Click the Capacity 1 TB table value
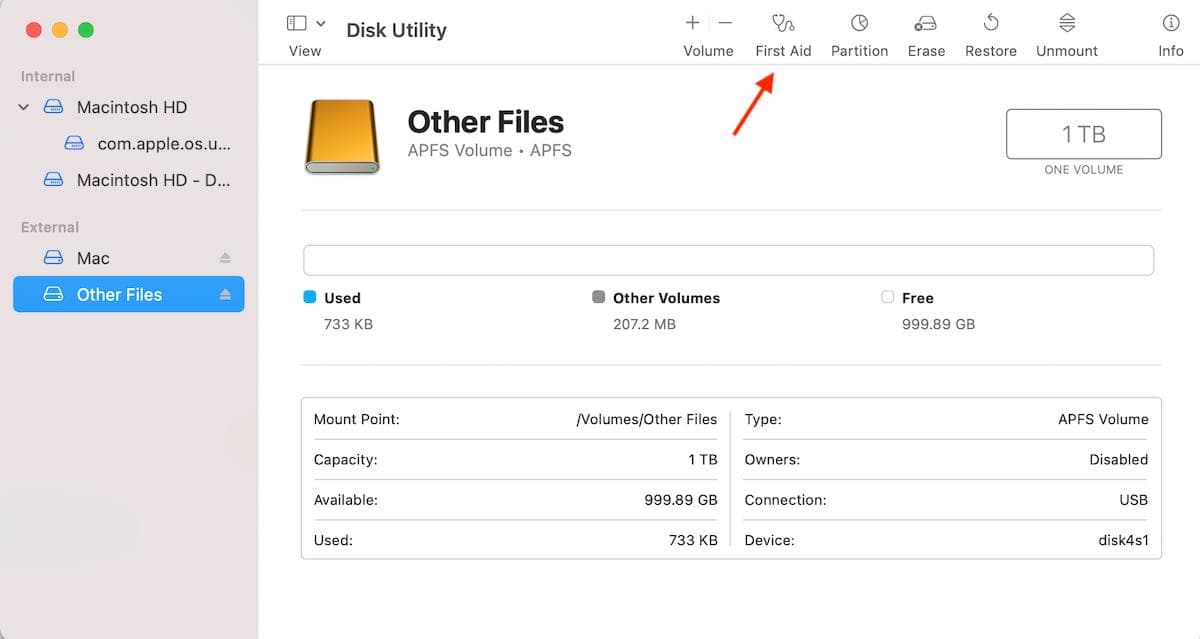This screenshot has height=639, width=1200. 702,459
